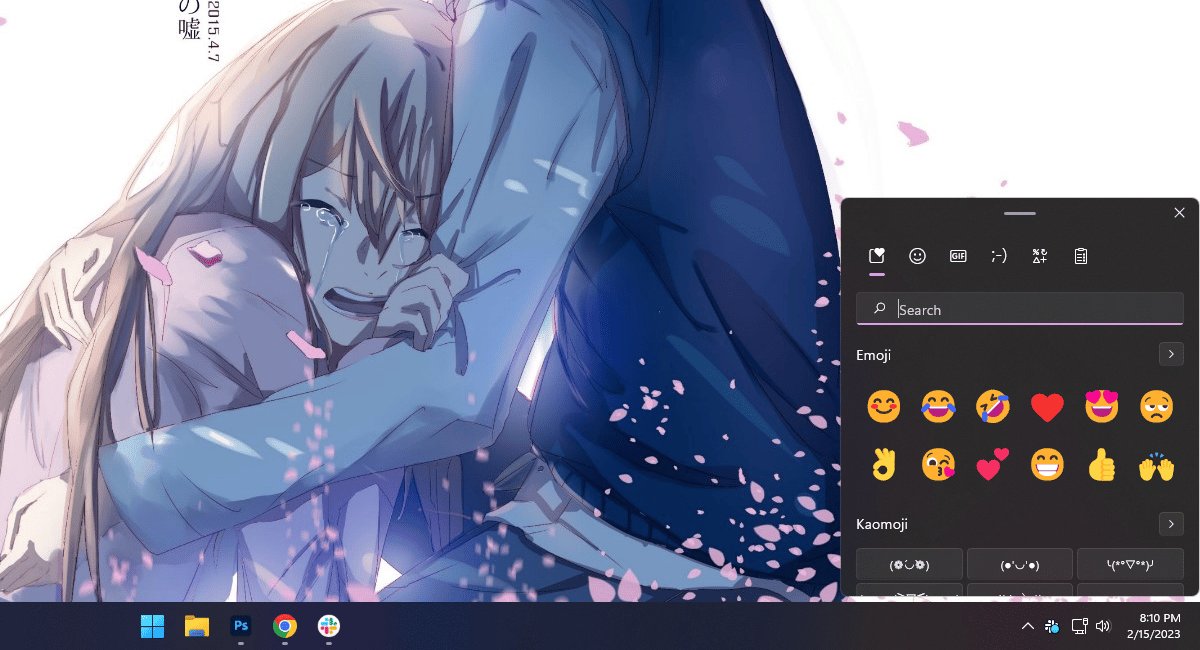The width and height of the screenshot is (1200, 650).
Task: Open network settings from system tray
Action: [1079, 626]
